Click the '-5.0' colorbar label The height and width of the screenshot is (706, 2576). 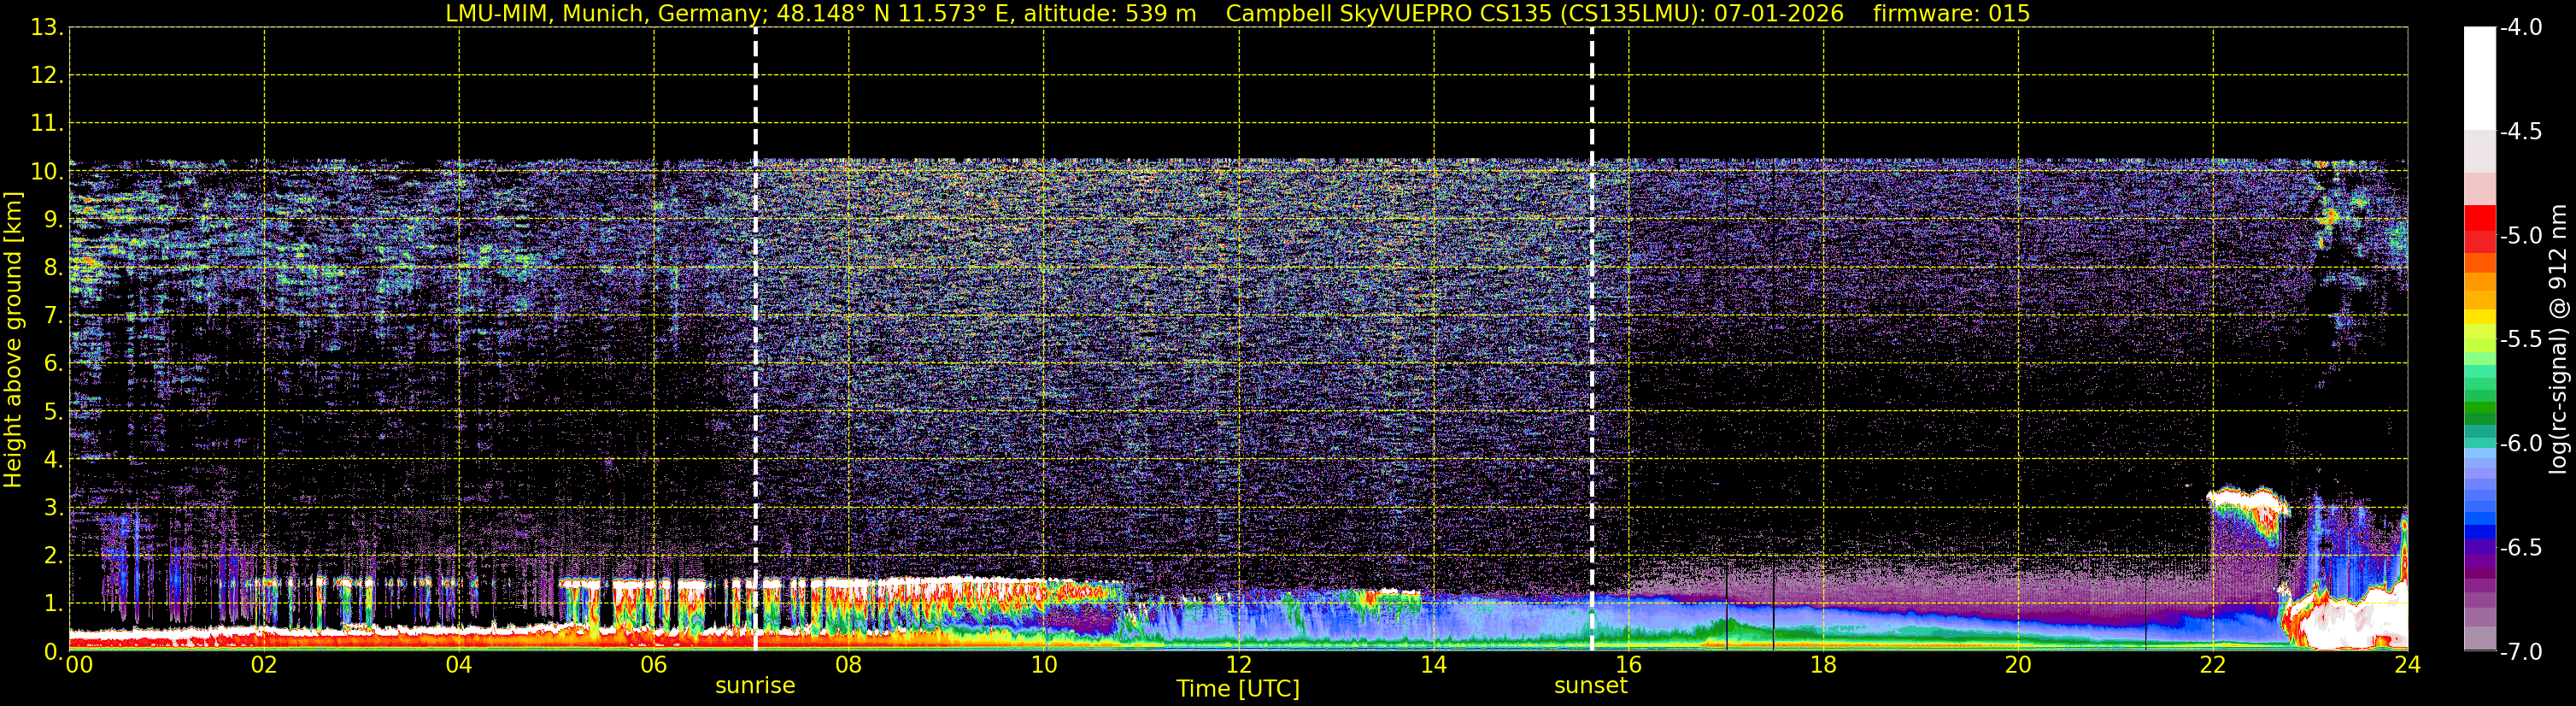tap(2520, 235)
